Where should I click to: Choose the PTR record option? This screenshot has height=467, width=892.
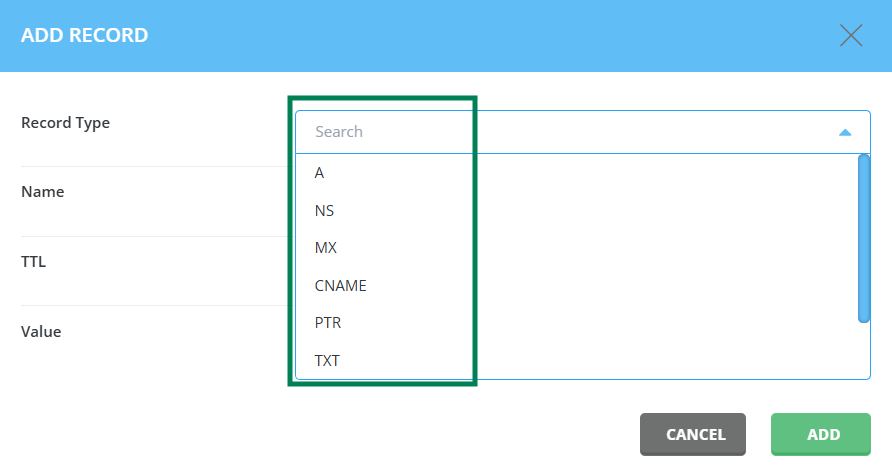click(x=576, y=323)
